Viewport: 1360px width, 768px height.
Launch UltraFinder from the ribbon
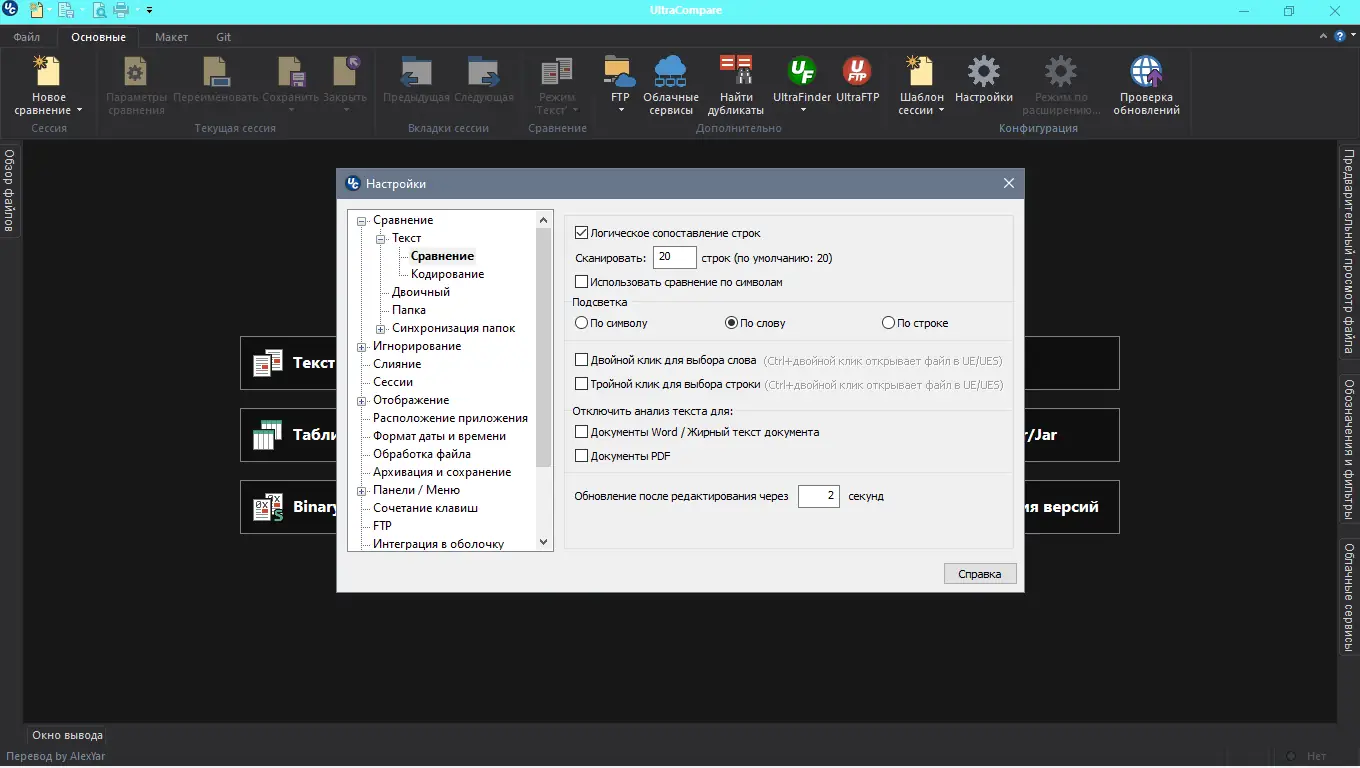click(x=802, y=72)
